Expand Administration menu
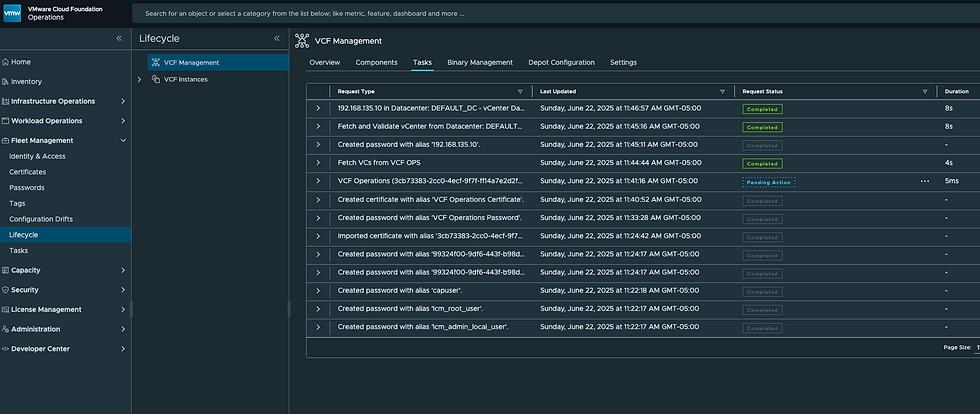The width and height of the screenshot is (980, 414). 122,329
